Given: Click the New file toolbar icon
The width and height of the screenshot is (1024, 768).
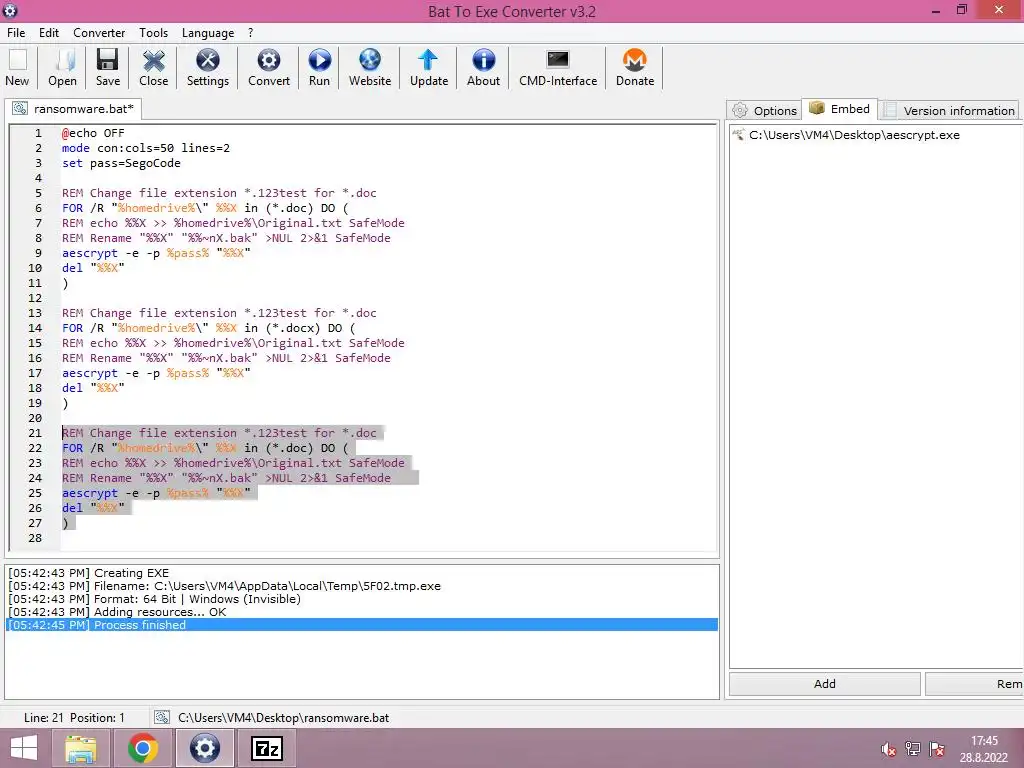Looking at the screenshot, I should pyautogui.click(x=18, y=60).
